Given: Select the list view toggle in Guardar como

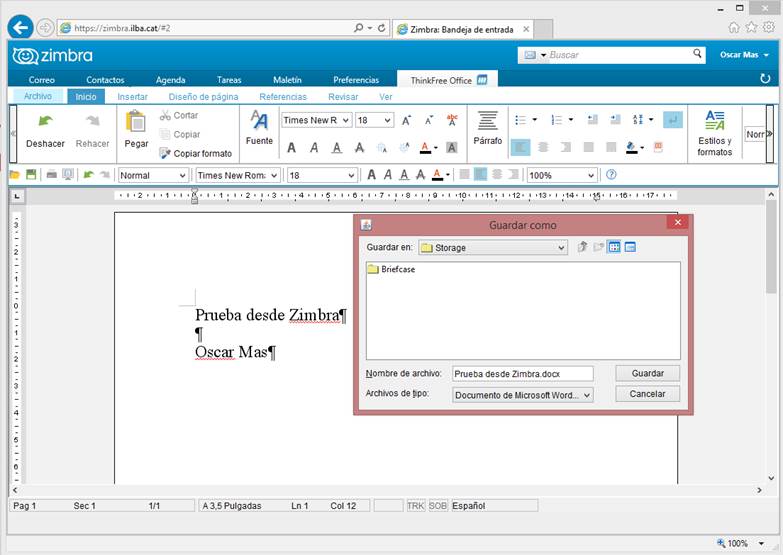Looking at the screenshot, I should [x=614, y=247].
